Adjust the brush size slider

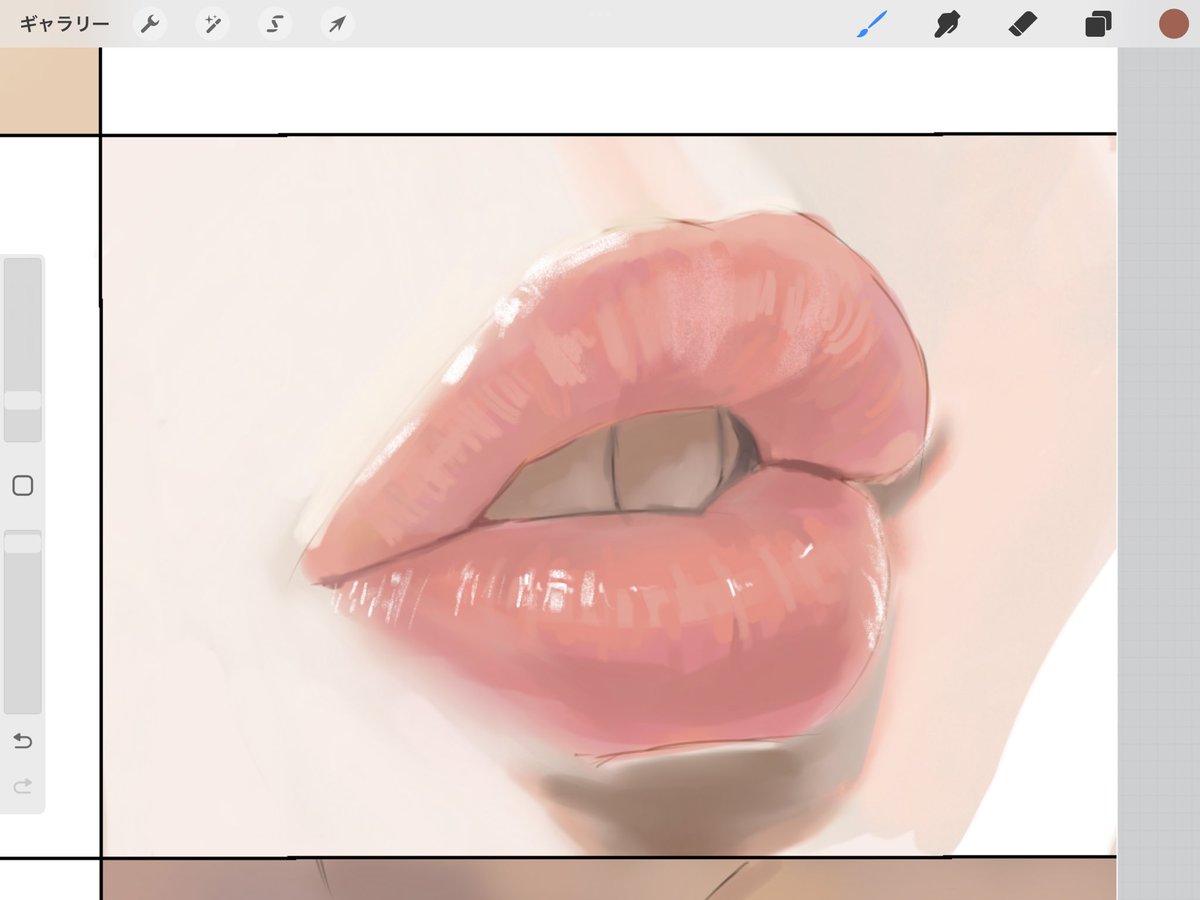point(23,350)
